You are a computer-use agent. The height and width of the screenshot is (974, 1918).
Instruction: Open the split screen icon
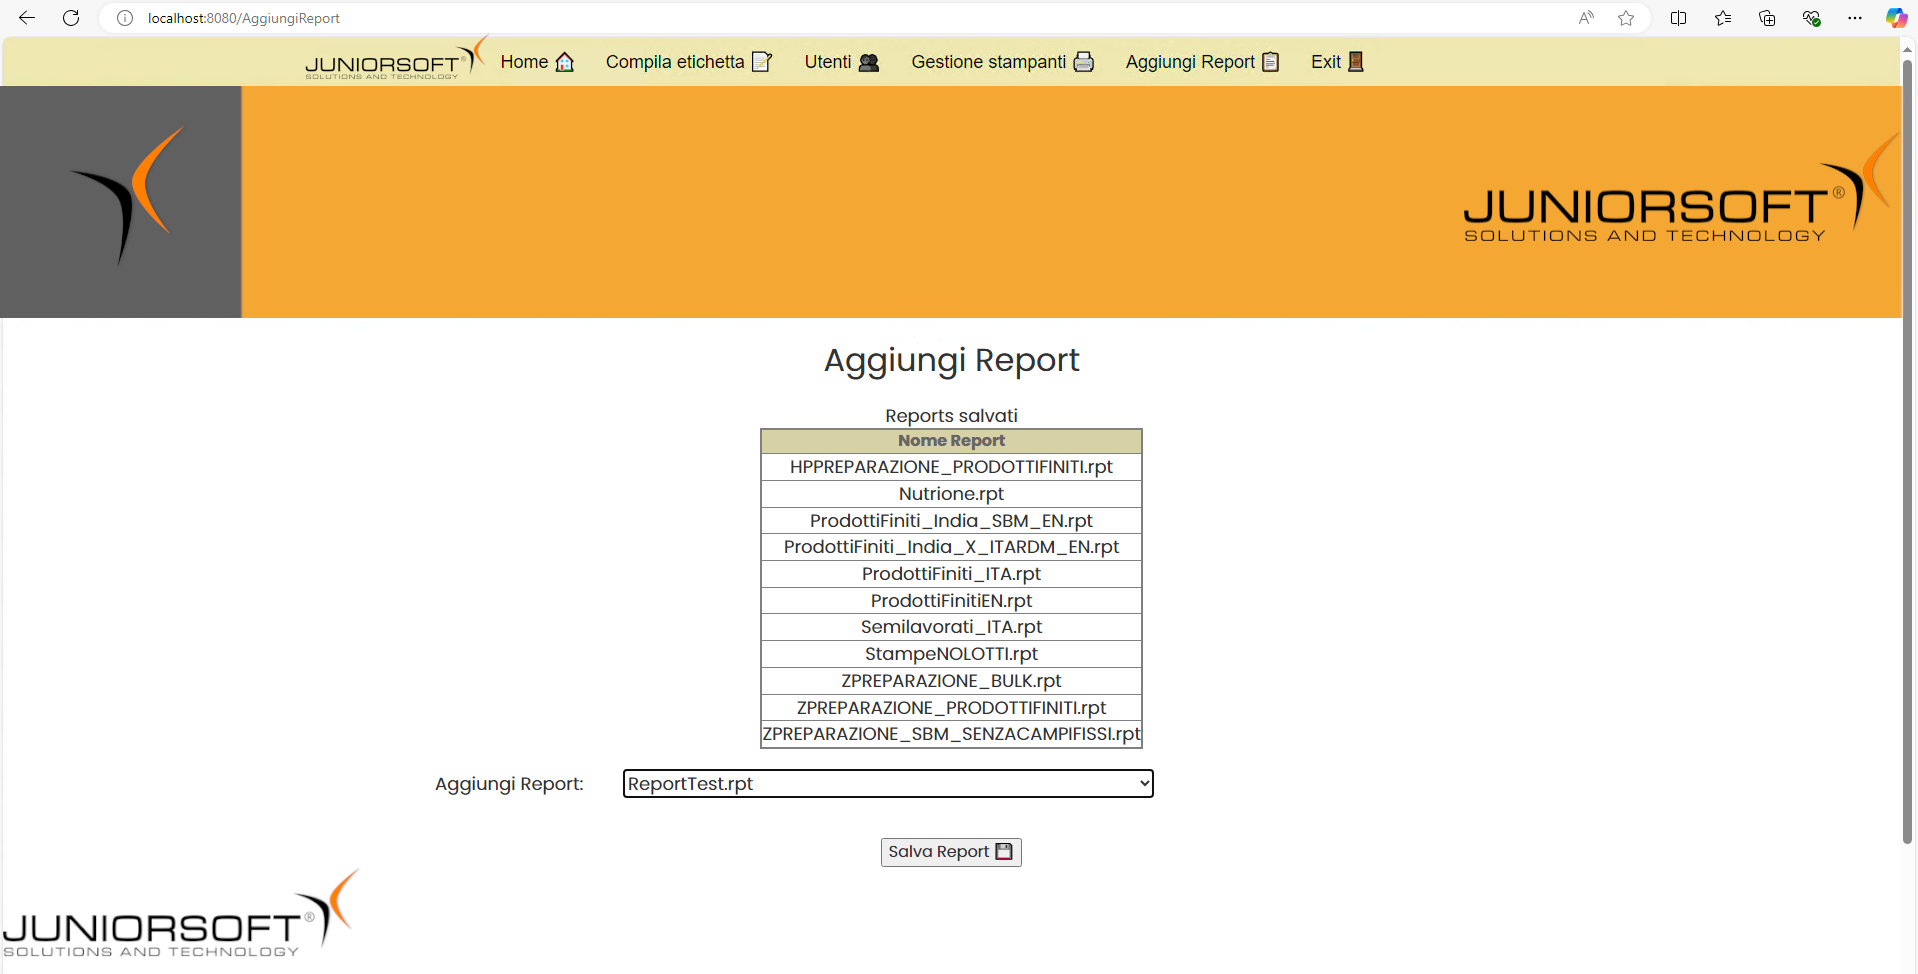coord(1678,18)
